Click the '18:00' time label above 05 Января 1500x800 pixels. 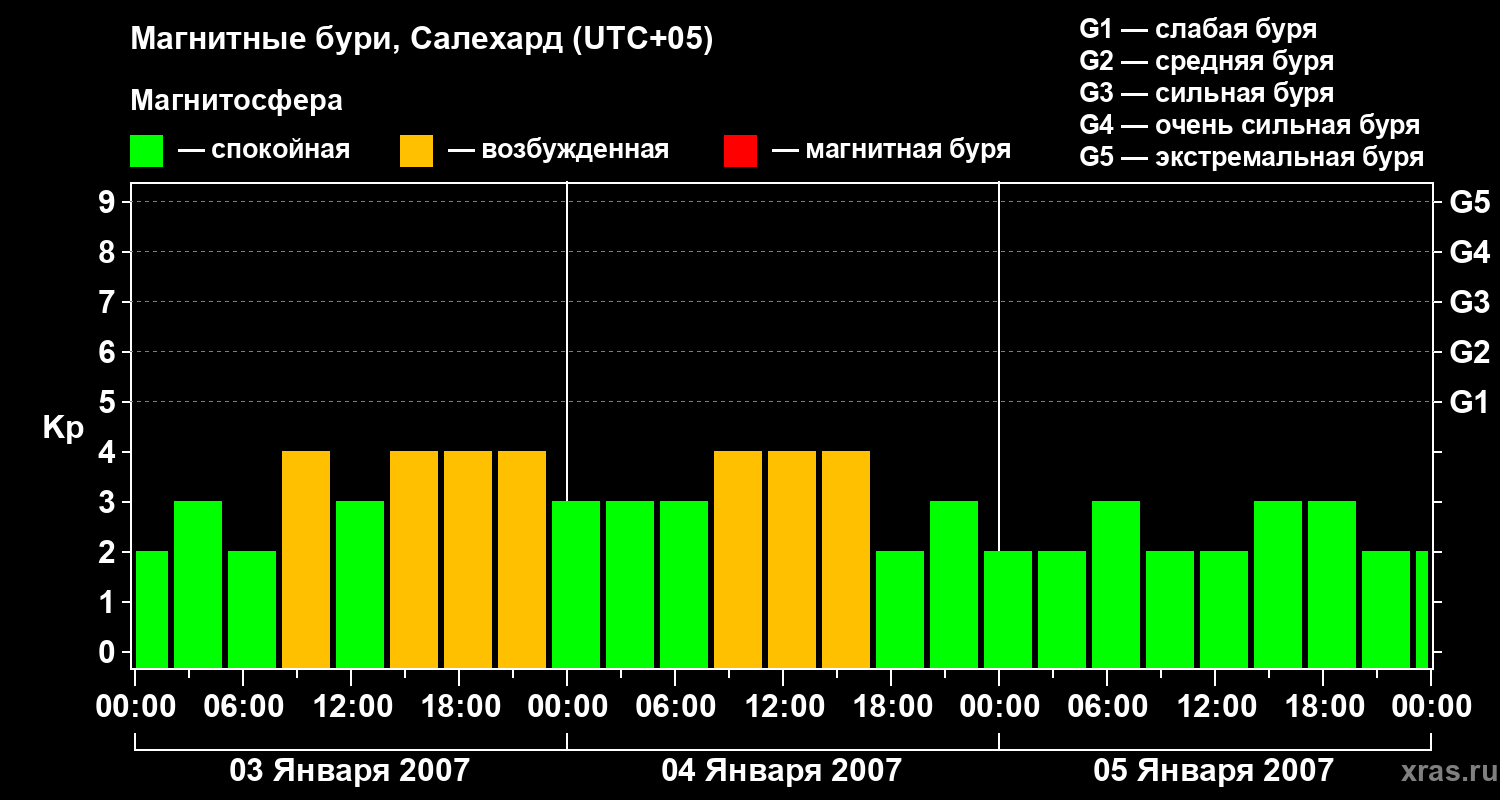coord(1323,707)
